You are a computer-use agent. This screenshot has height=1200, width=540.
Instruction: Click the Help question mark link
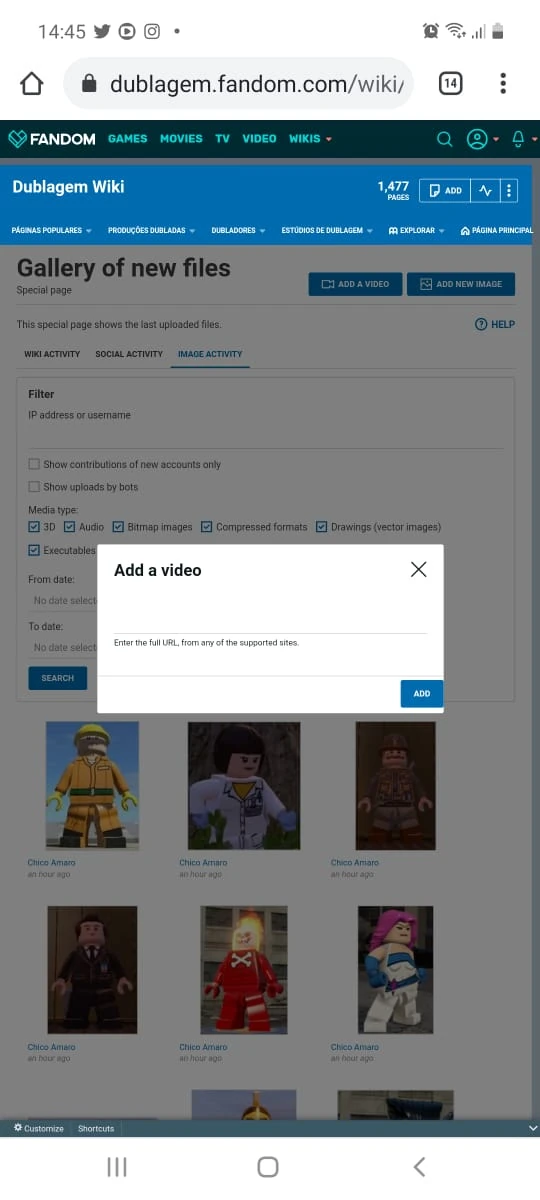click(x=495, y=324)
